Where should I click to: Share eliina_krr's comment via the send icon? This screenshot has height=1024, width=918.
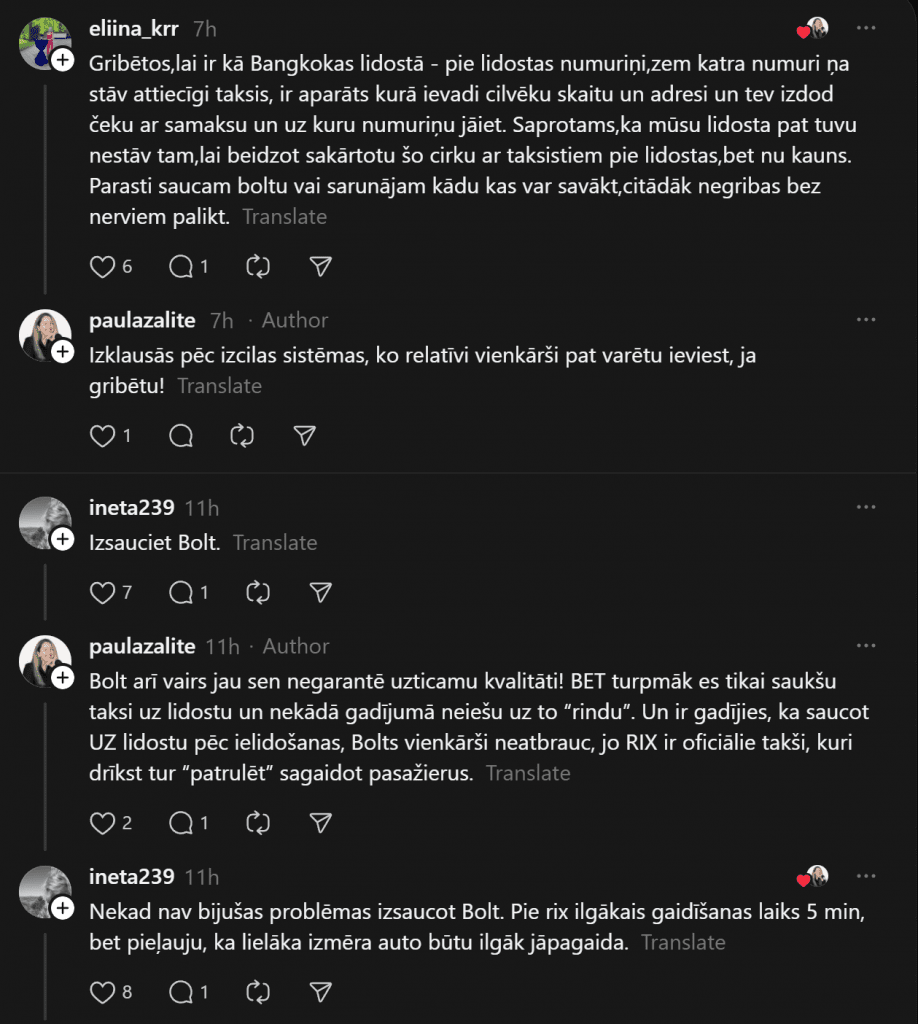pos(320,266)
